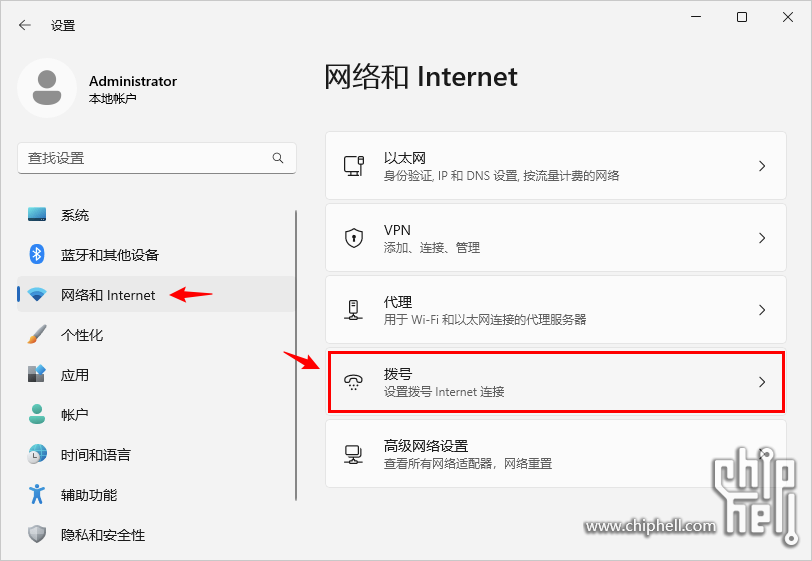The image size is (812, 561).
Task: Open 辅助功能 settings
Action: pyautogui.click(x=157, y=495)
